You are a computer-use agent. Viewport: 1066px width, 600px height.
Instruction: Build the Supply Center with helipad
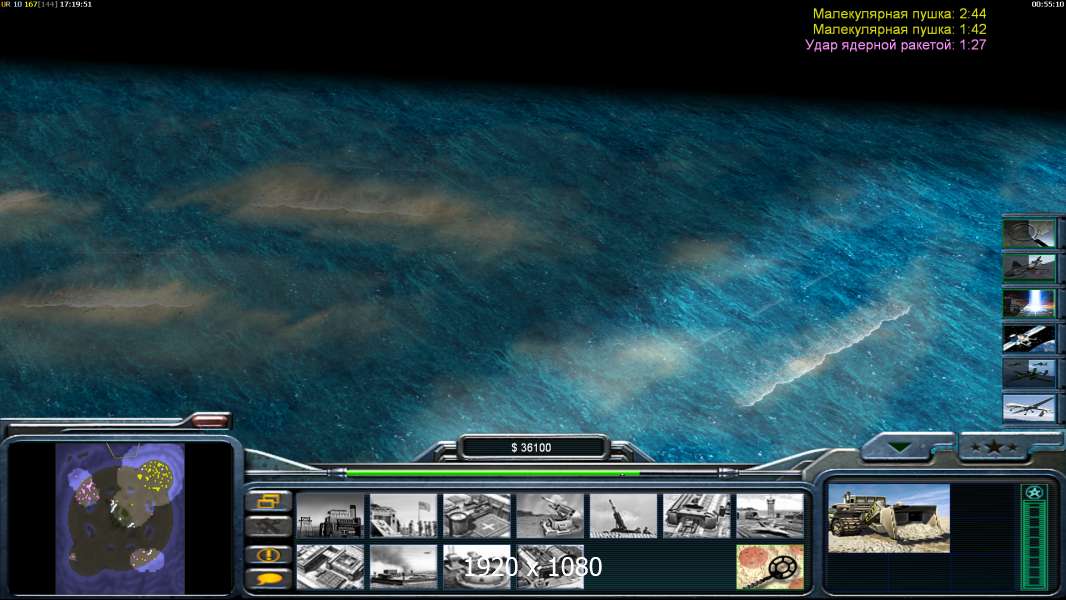click(477, 516)
